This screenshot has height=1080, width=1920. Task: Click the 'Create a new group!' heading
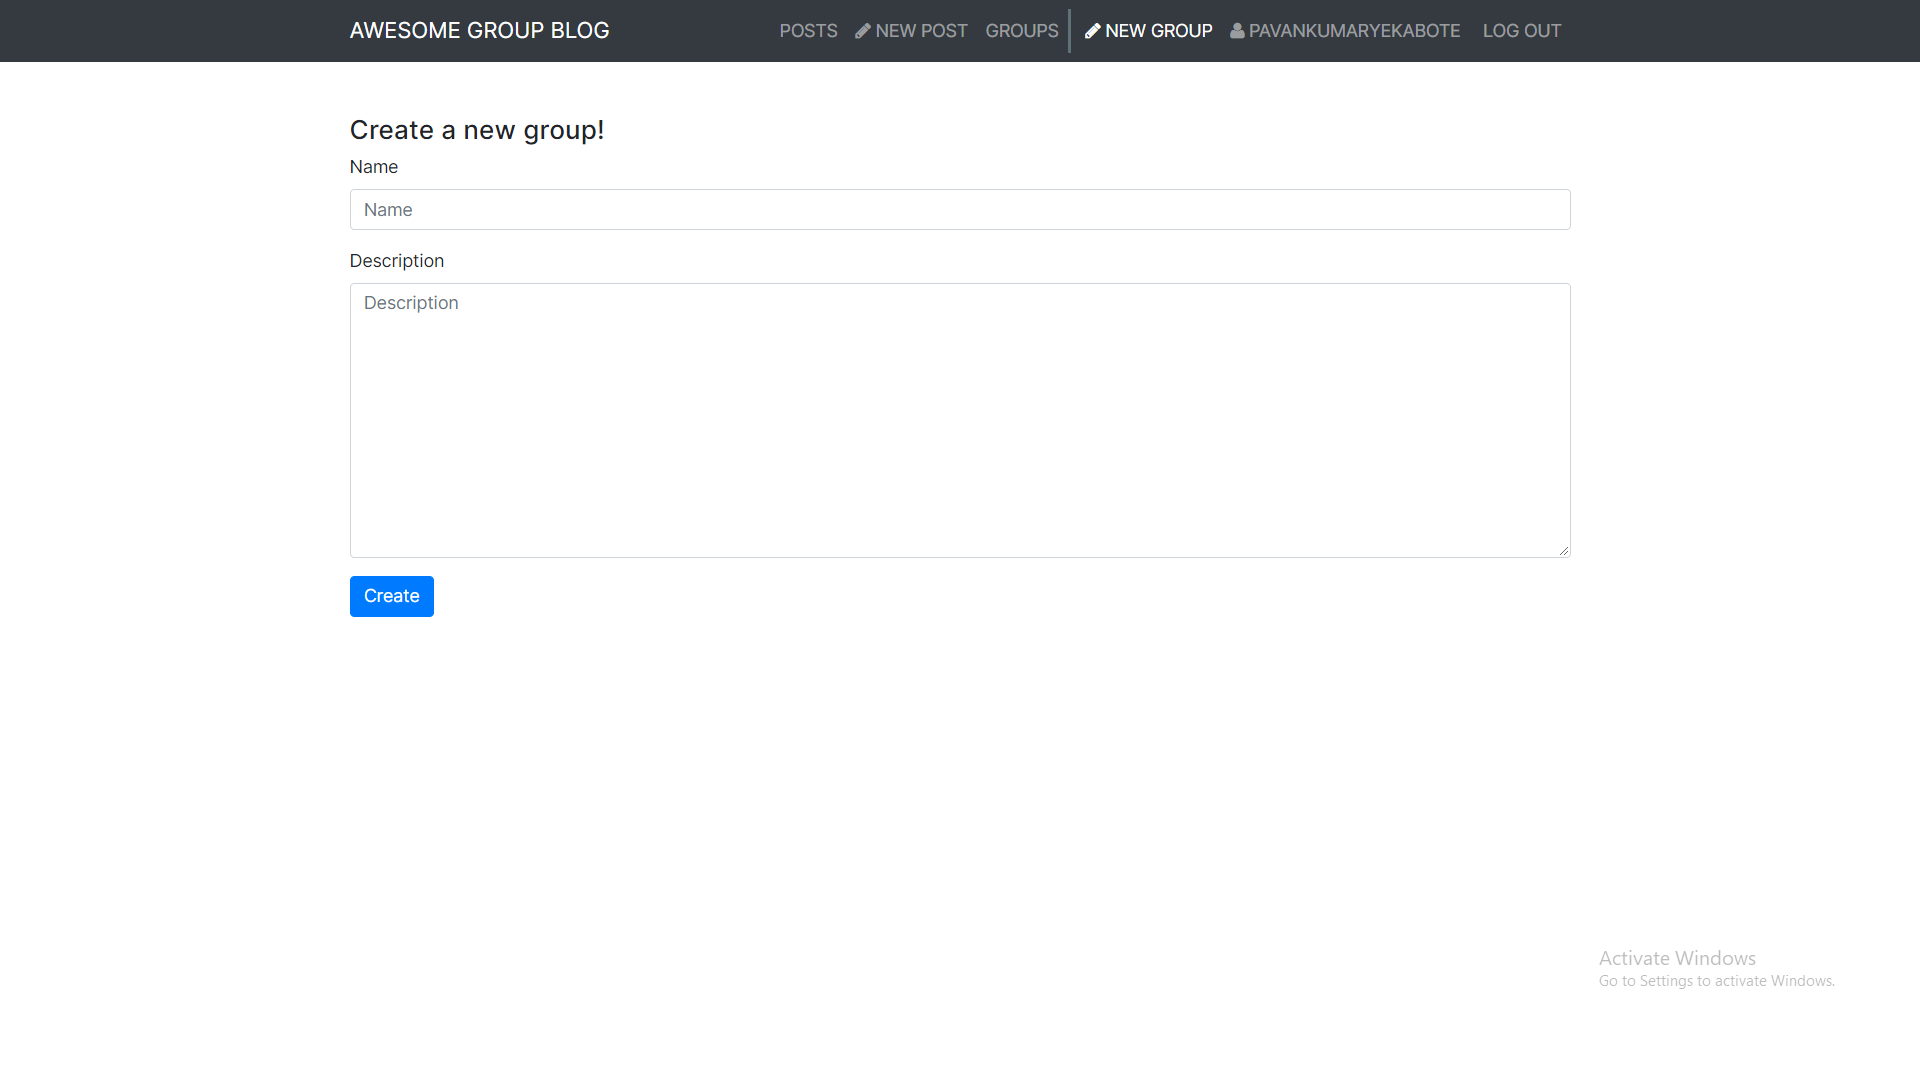click(x=477, y=130)
